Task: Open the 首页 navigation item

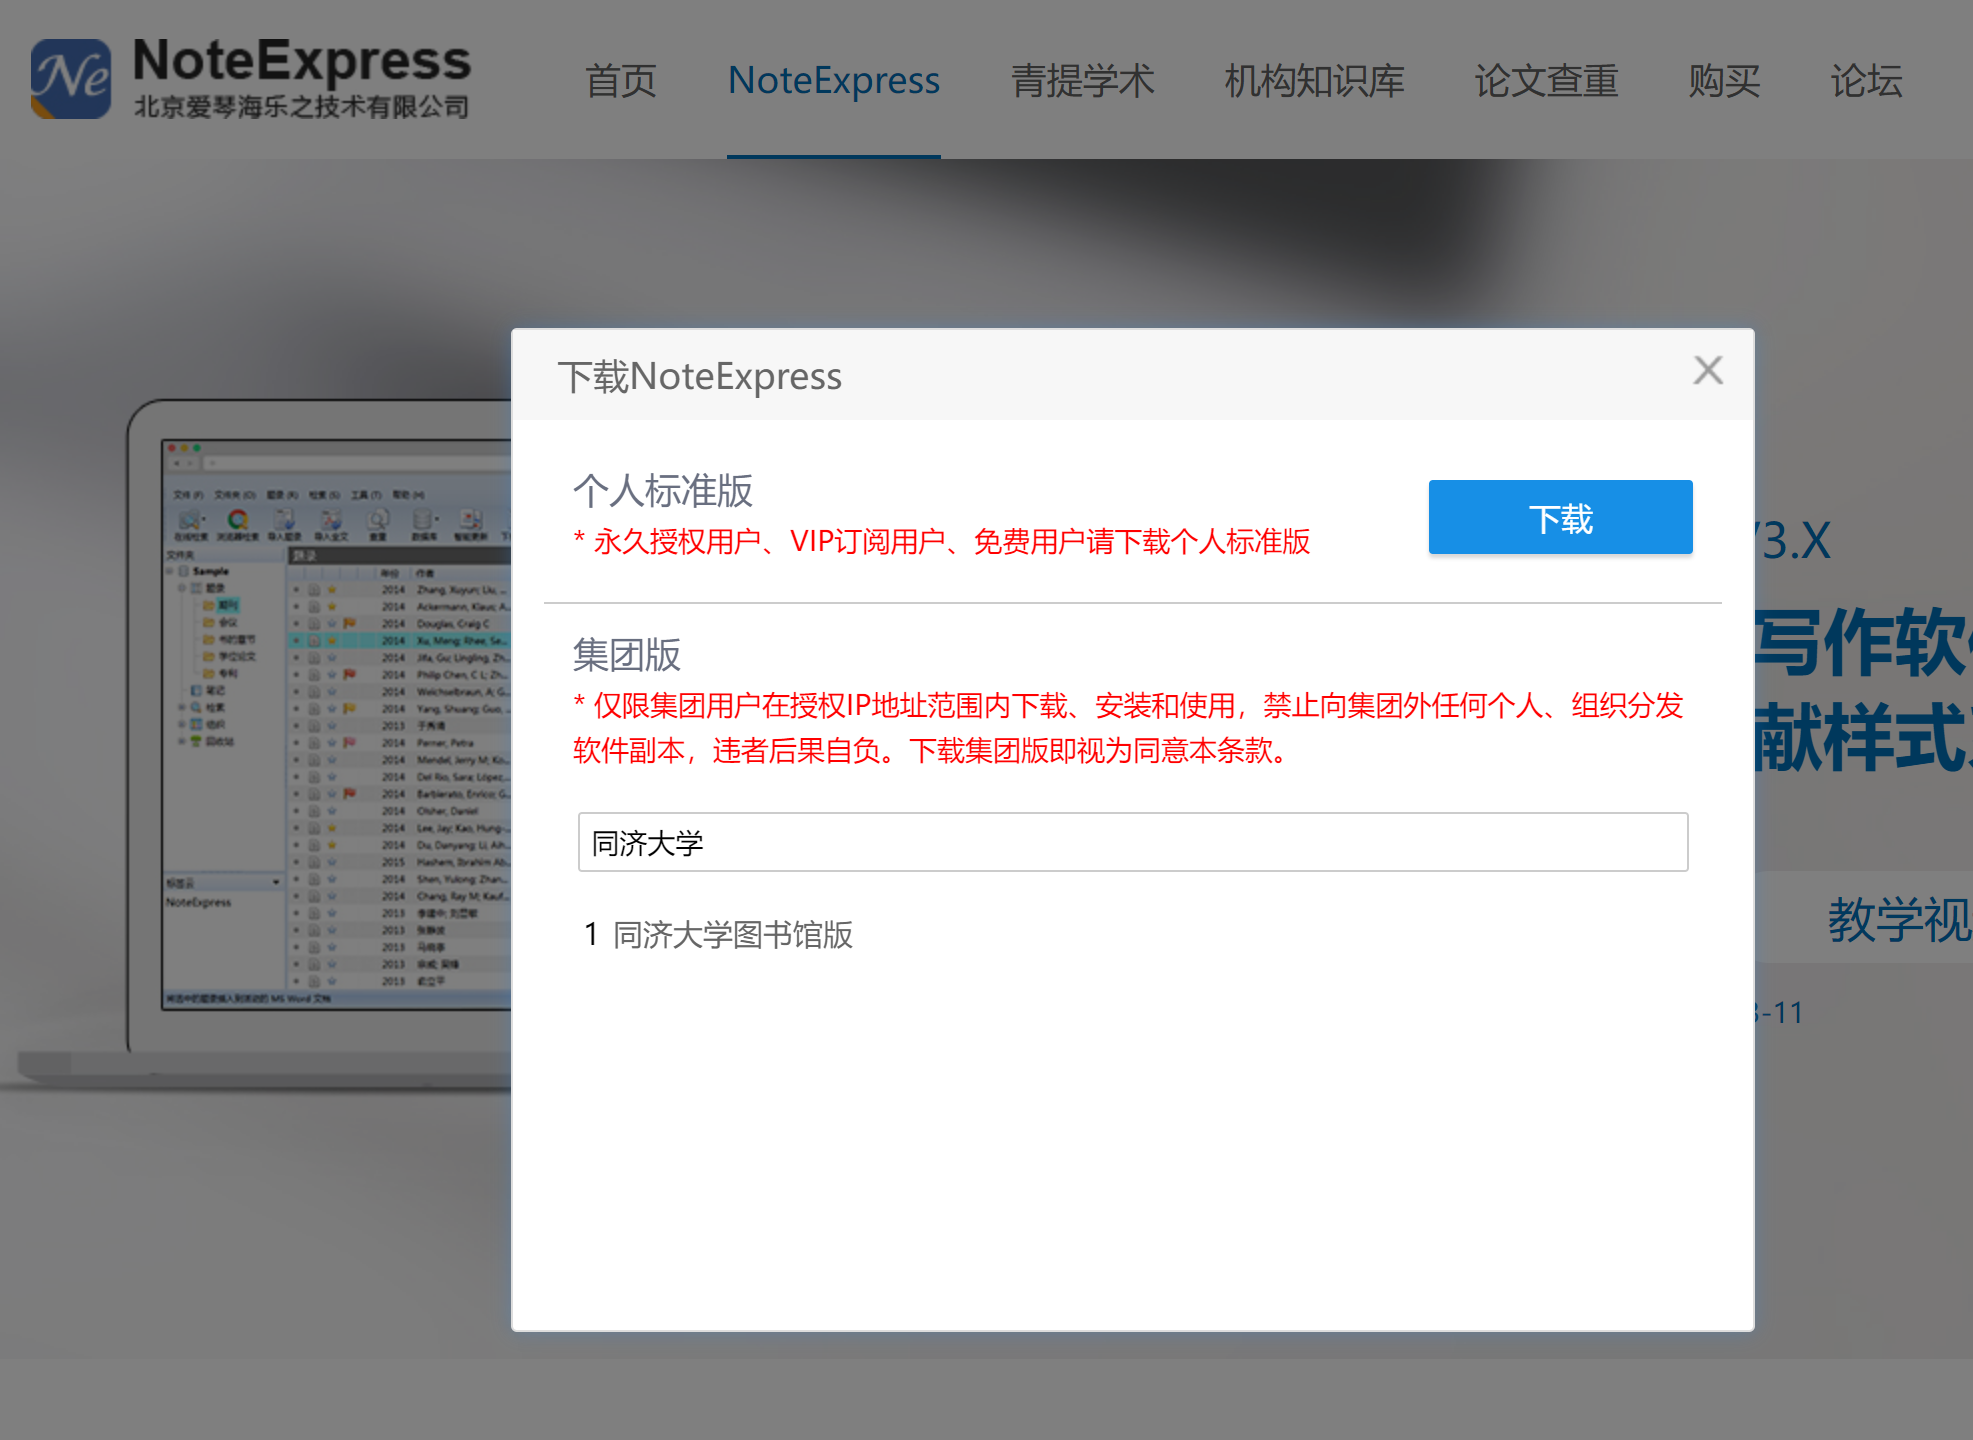Action: pos(620,81)
